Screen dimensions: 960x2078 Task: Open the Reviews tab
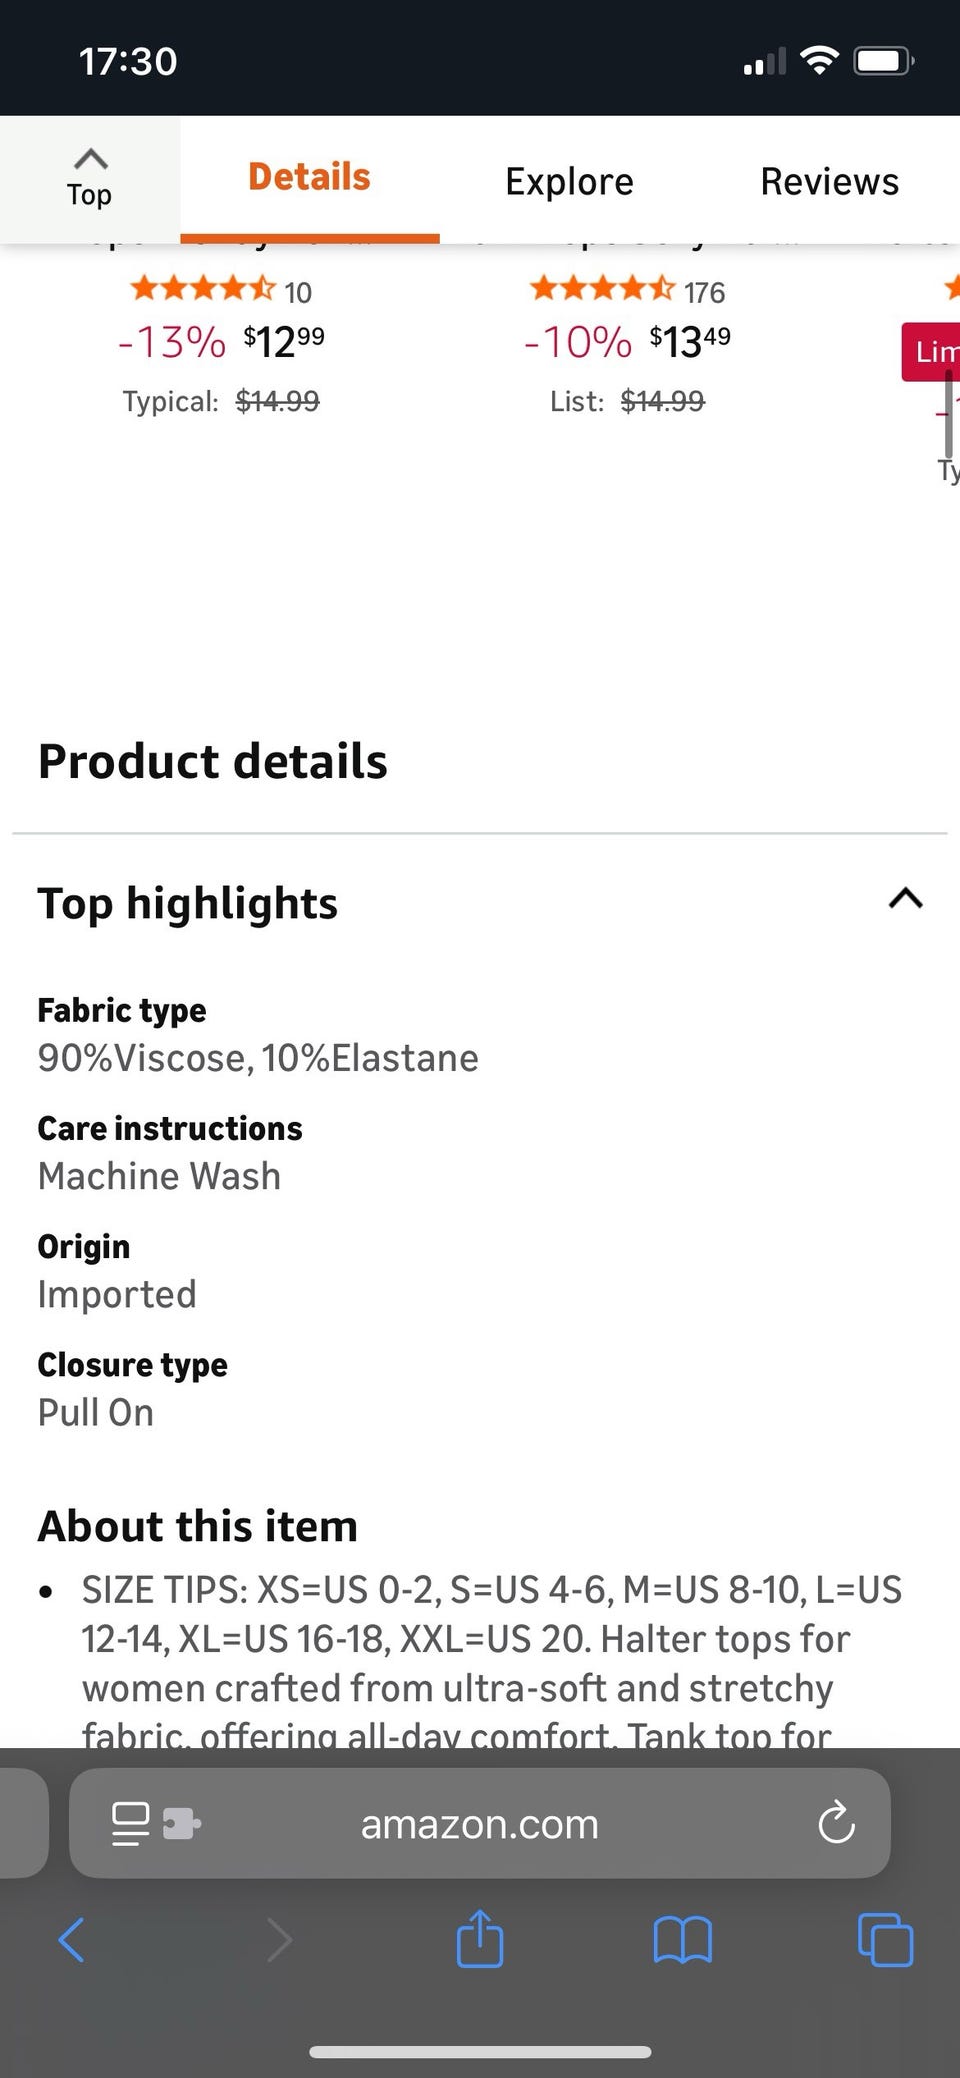tap(829, 182)
